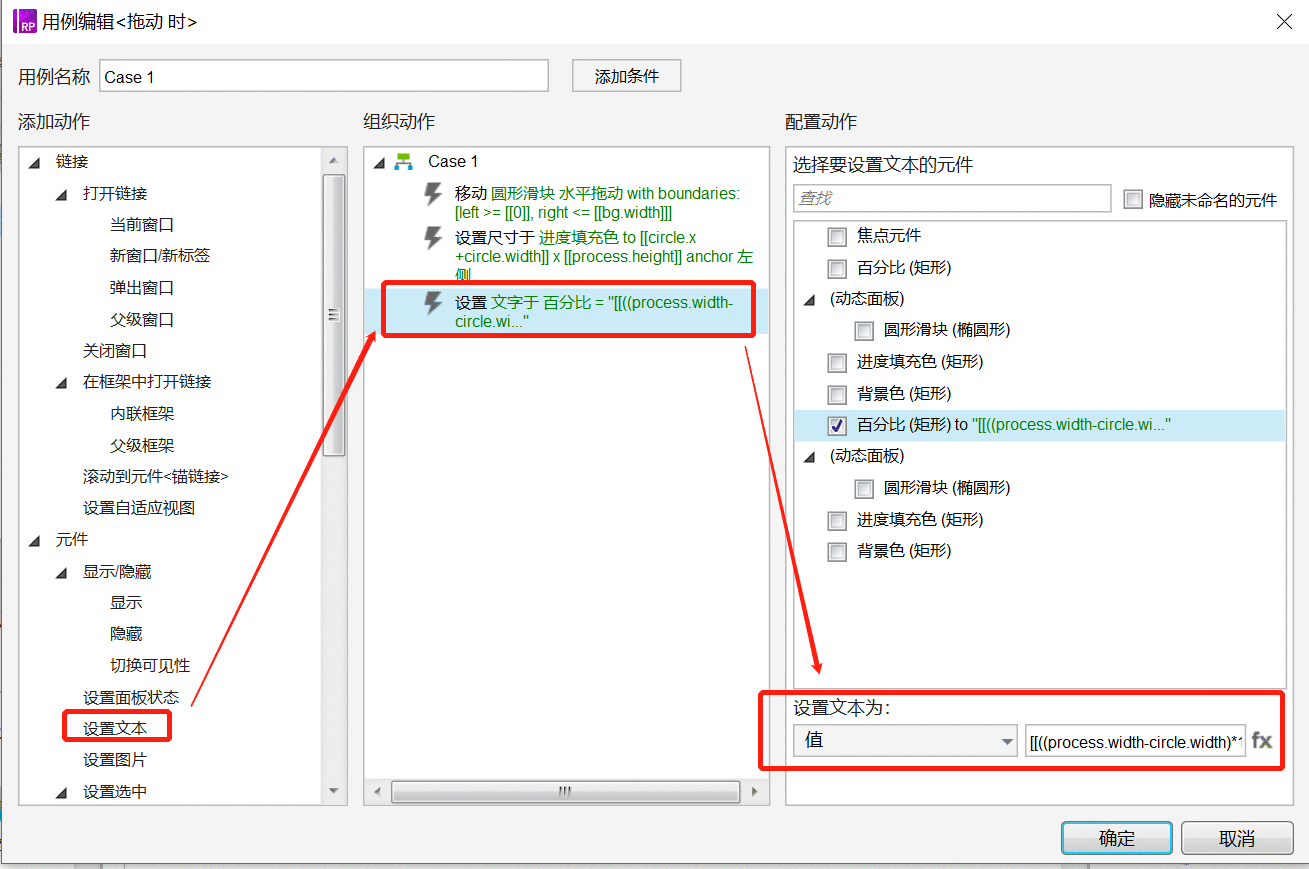
Task: Click the Case 1 tree node icon
Action: [404, 161]
